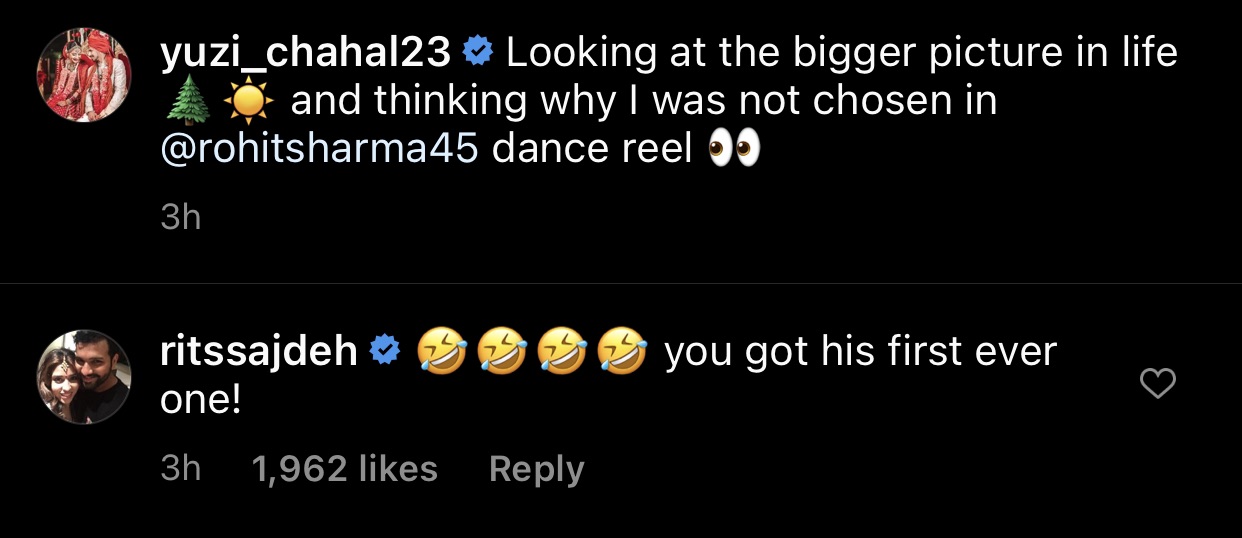Like ritssajdeh's comment with the heart icon
This screenshot has width=1242, height=538.
(1157, 383)
